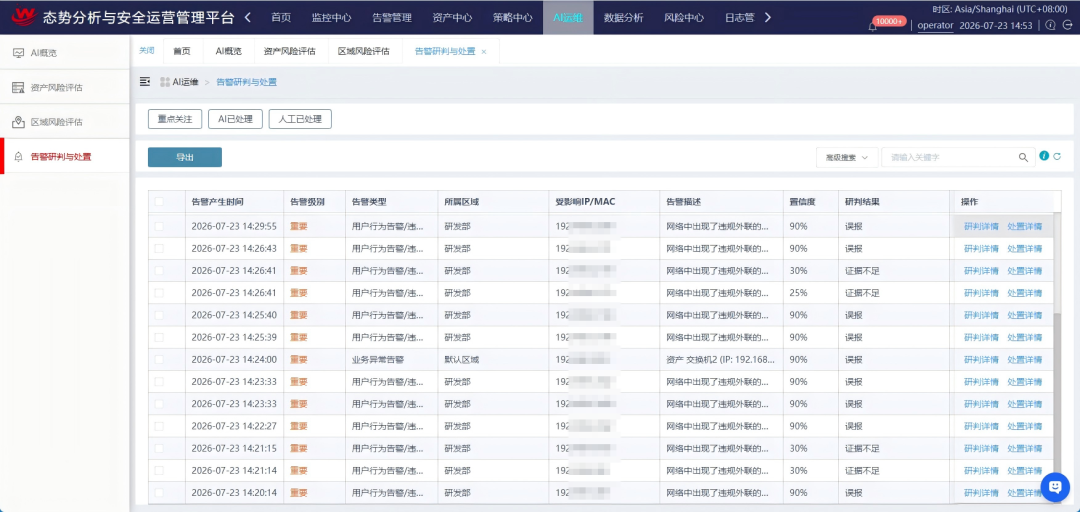
Task: Click the logout icon in the header
Action: [1067, 25]
